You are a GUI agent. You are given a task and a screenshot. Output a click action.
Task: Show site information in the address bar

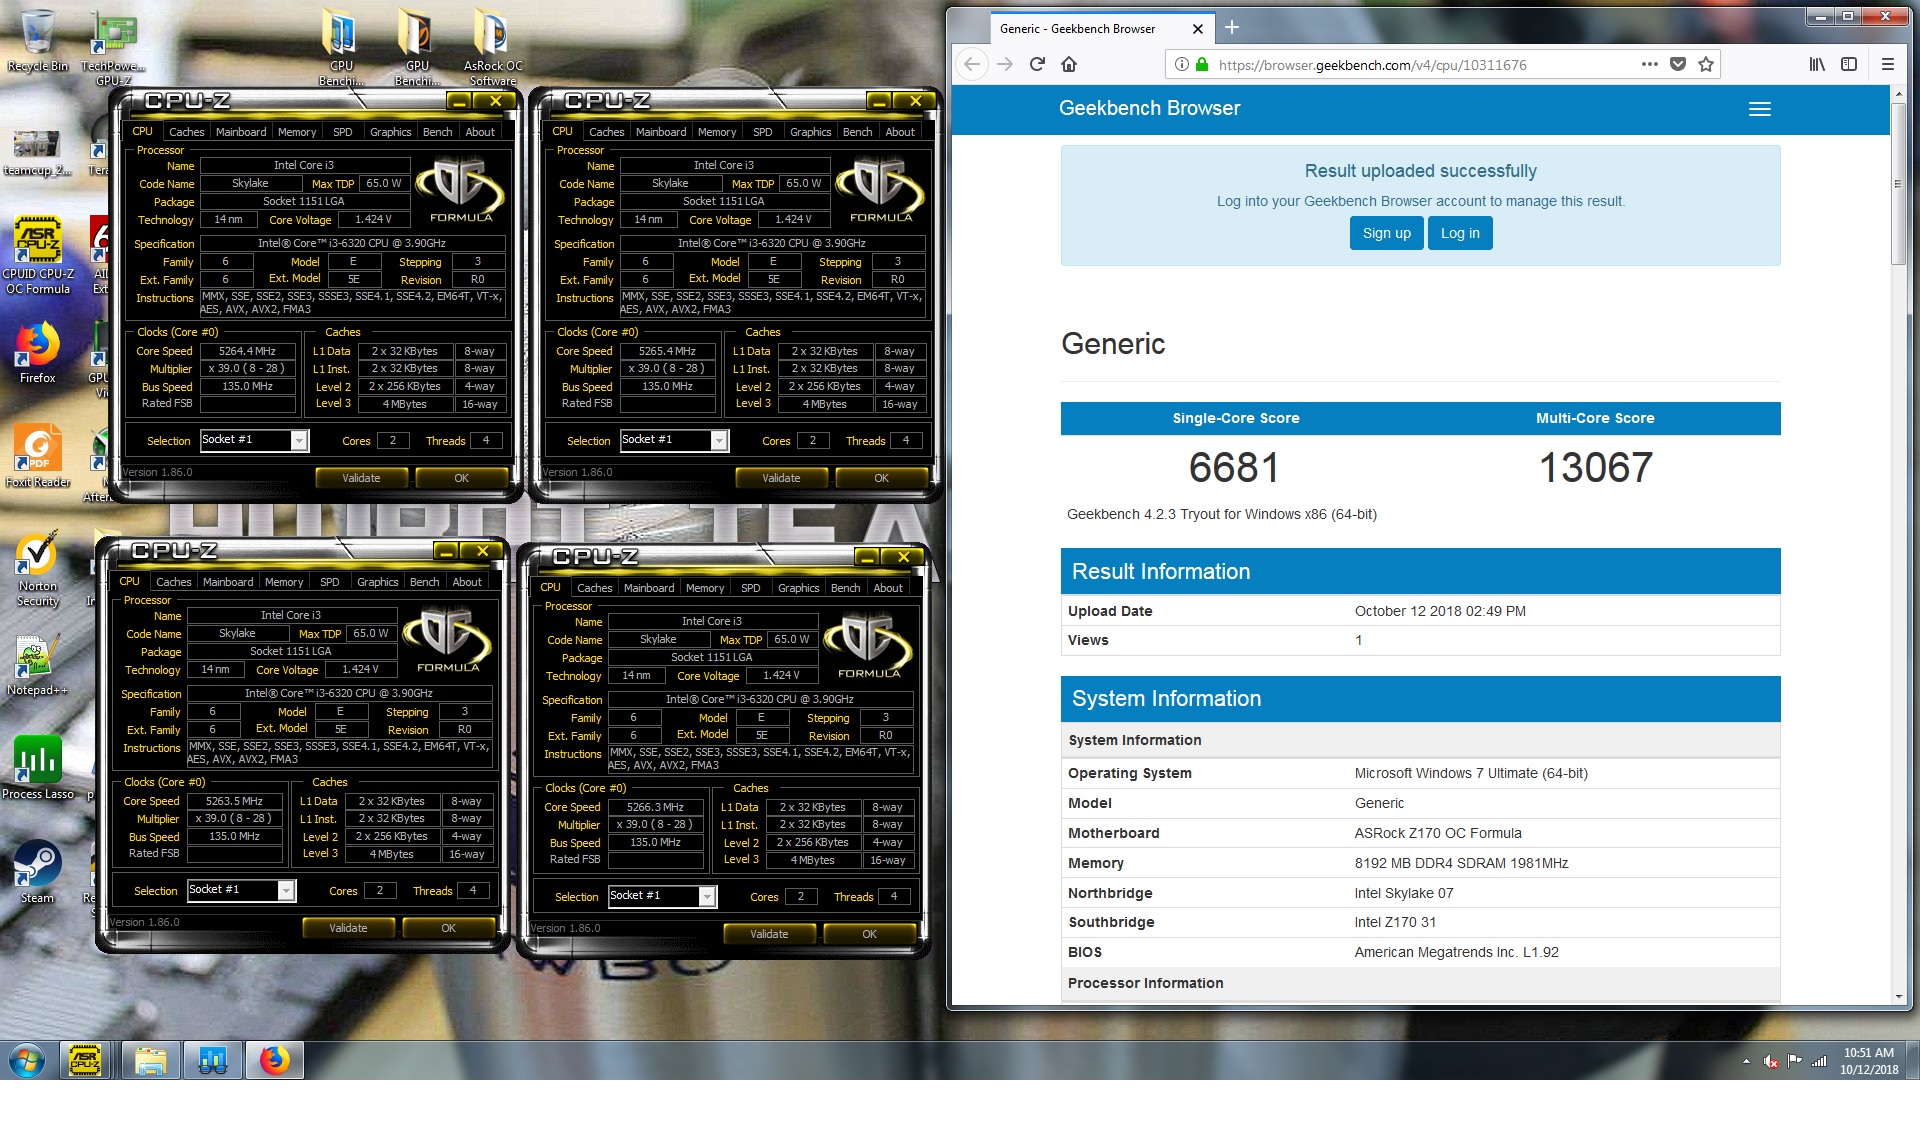(1182, 64)
